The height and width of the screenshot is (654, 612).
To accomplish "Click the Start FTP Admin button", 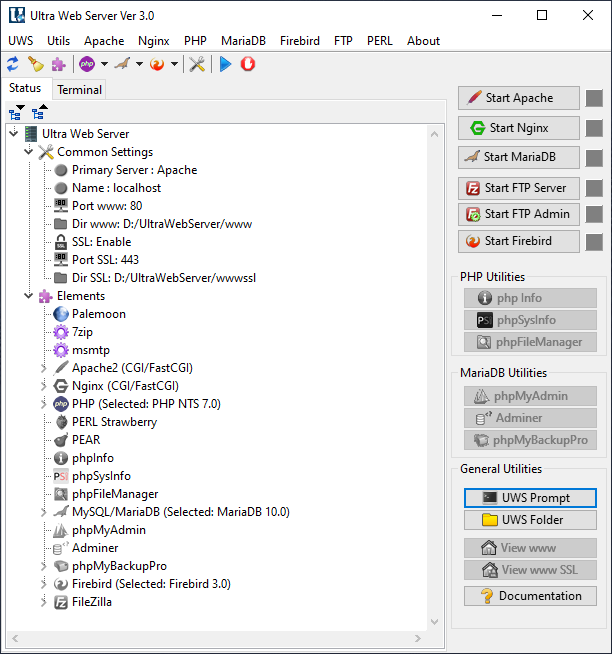I will 519,214.
